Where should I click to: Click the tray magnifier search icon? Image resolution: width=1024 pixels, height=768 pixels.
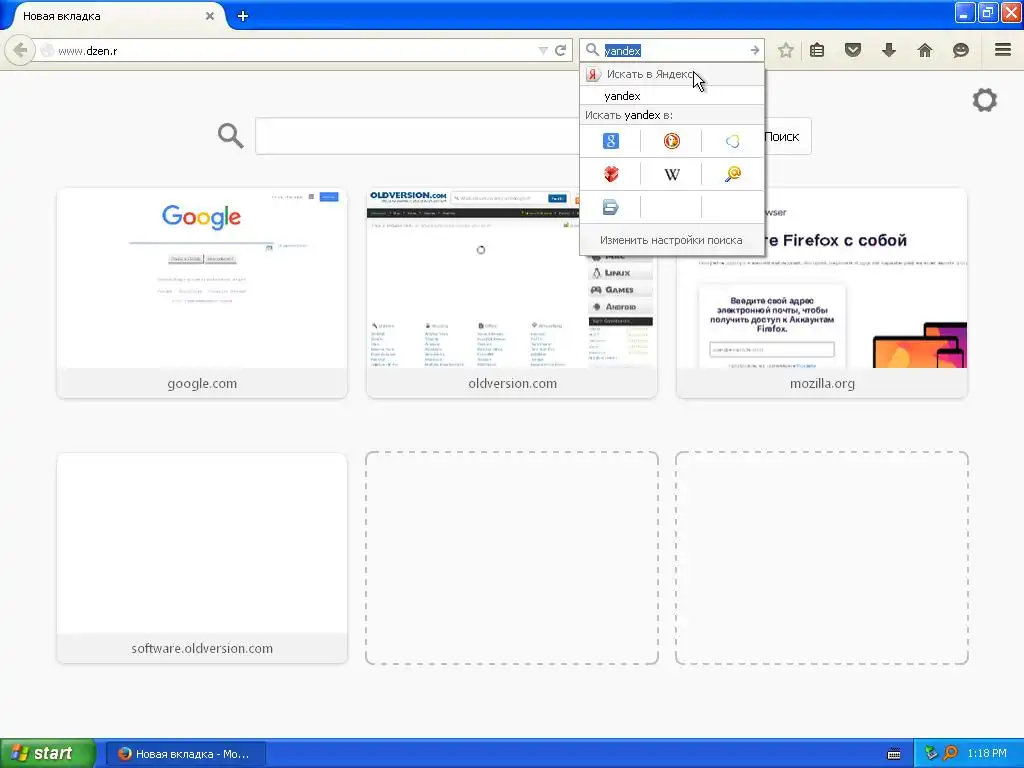coord(950,753)
